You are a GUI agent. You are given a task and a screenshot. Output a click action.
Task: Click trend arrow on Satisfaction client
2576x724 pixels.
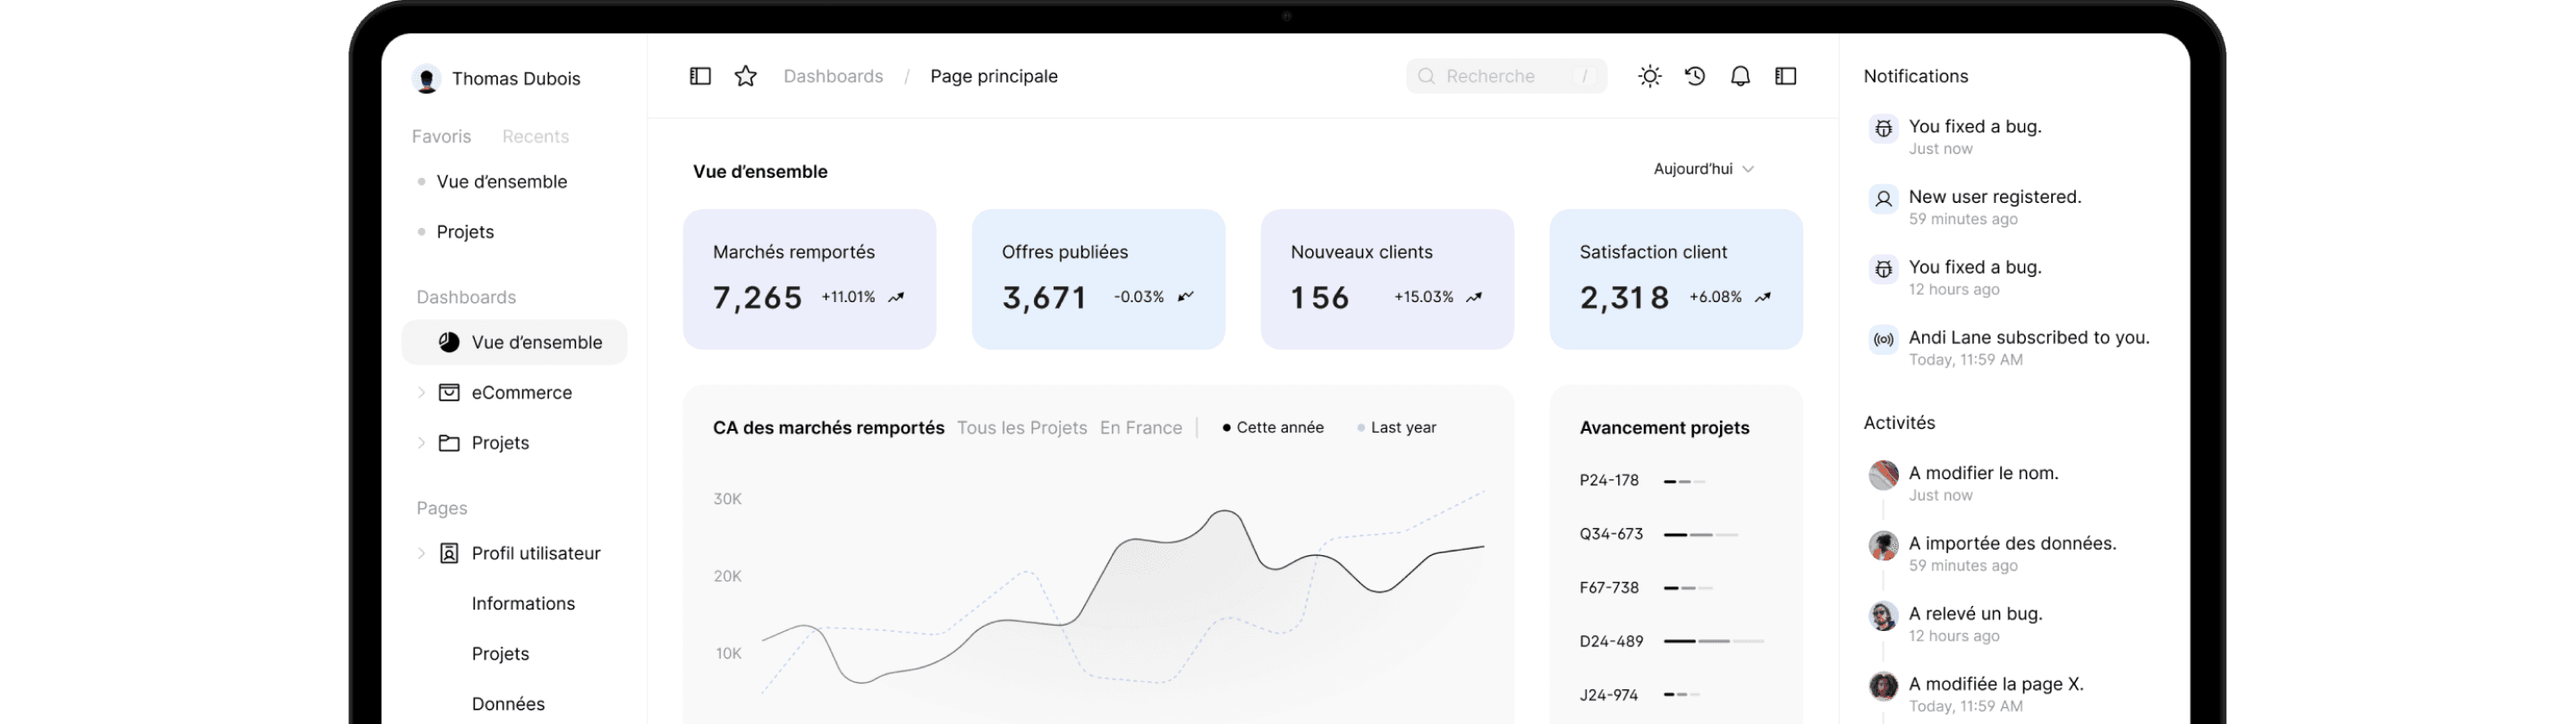pyautogui.click(x=1763, y=297)
